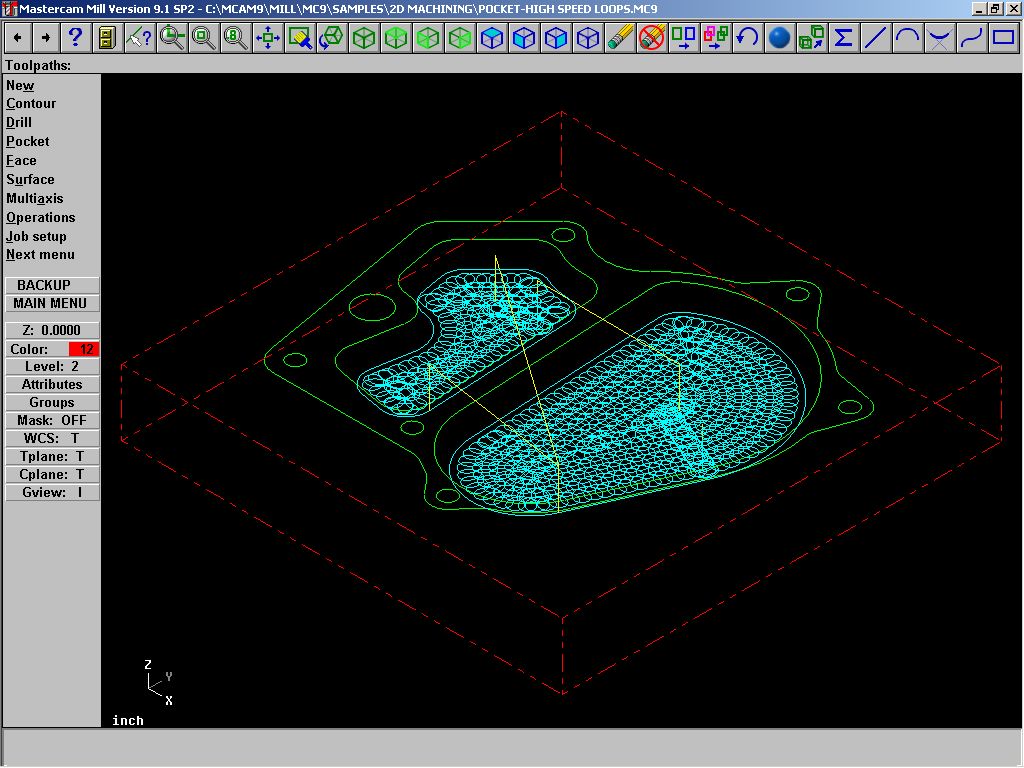This screenshot has height=768, width=1024.
Task: Click the XYZ axis indicator in the viewport
Action: point(159,683)
